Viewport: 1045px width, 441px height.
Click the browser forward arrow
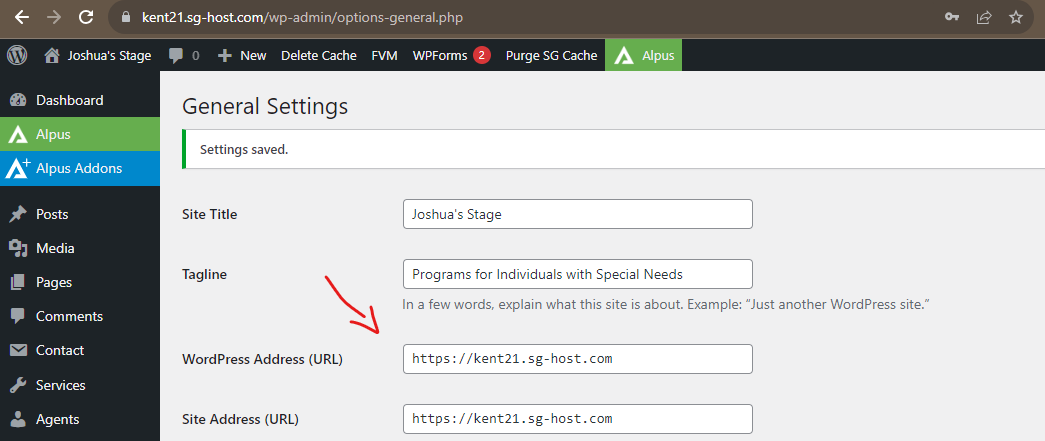point(54,17)
